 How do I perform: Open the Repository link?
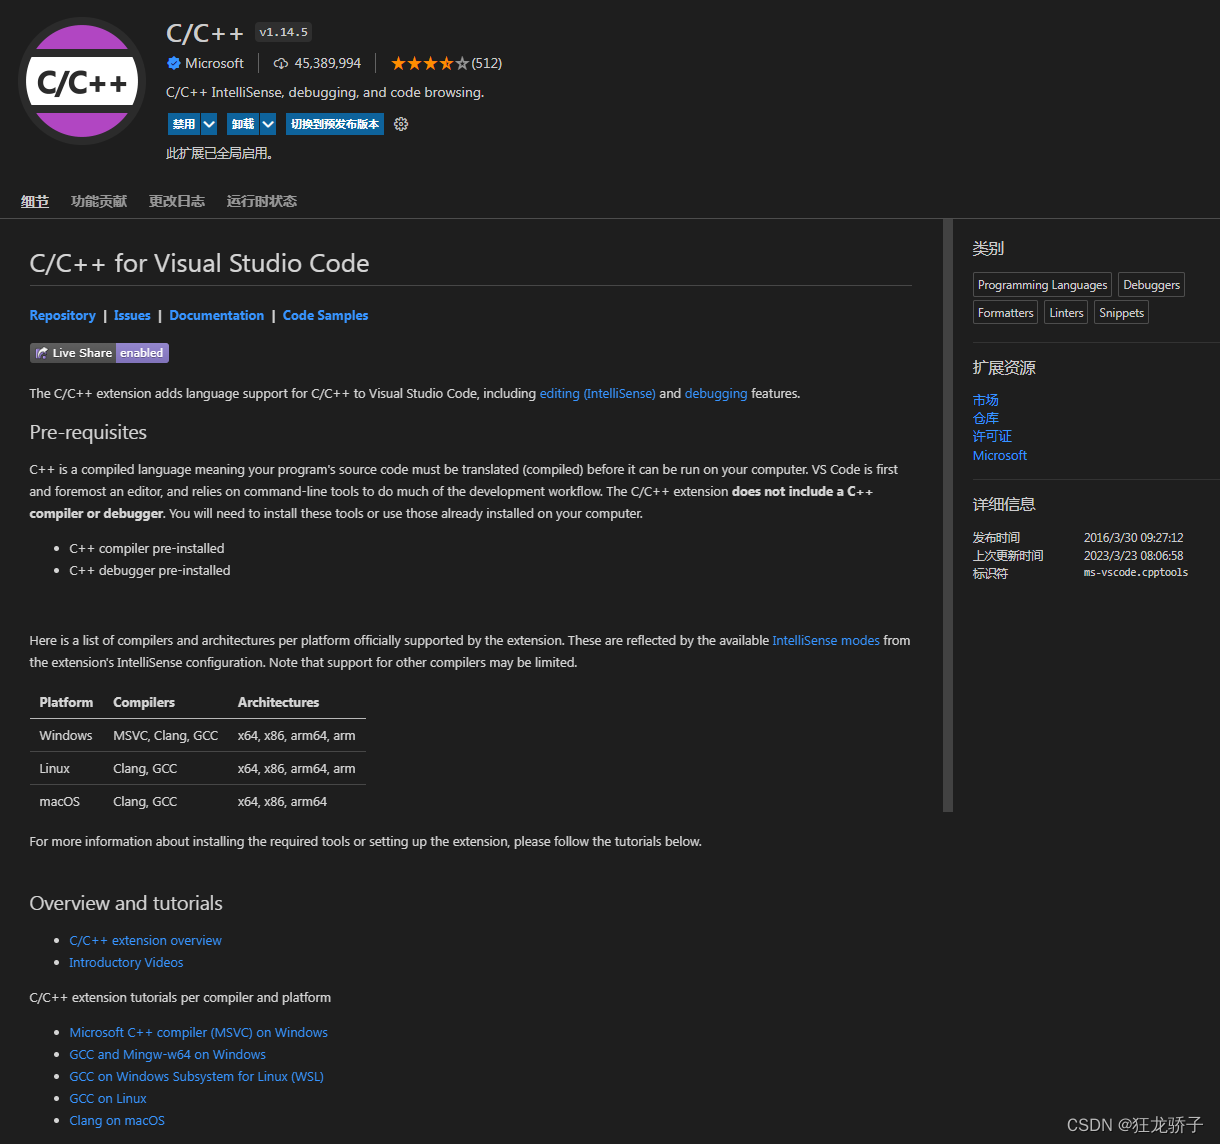click(x=63, y=315)
